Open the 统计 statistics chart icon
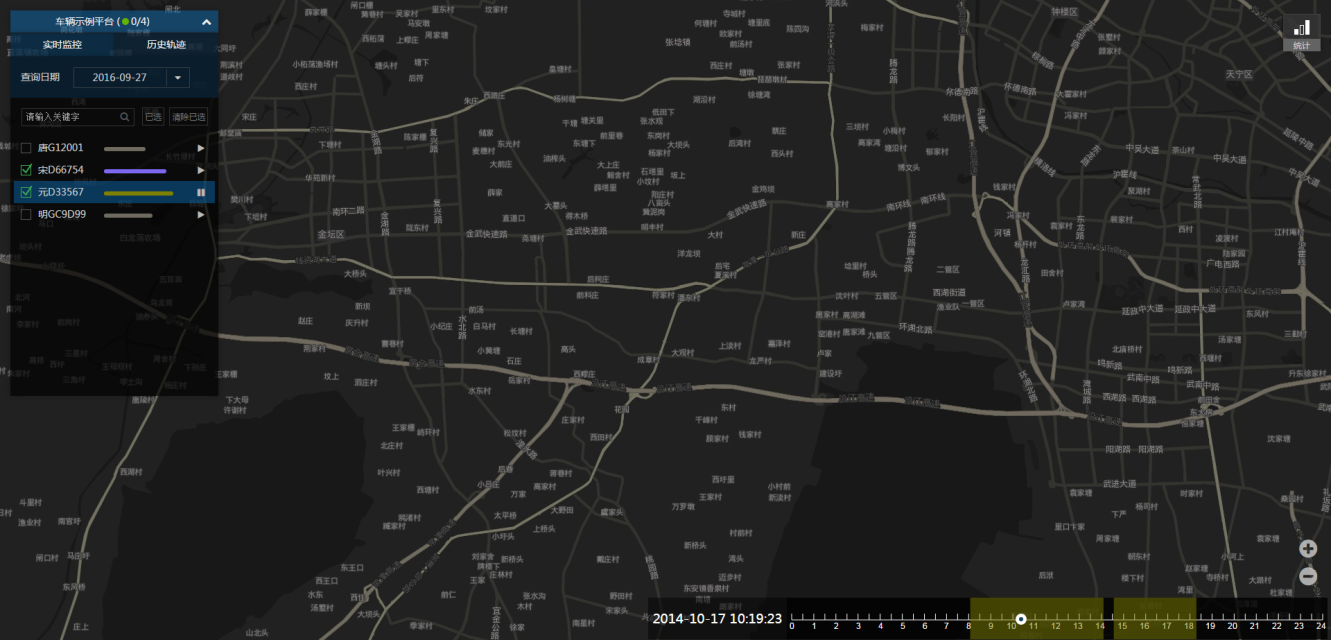Image resolution: width=1331 pixels, height=640 pixels. [x=1301, y=32]
